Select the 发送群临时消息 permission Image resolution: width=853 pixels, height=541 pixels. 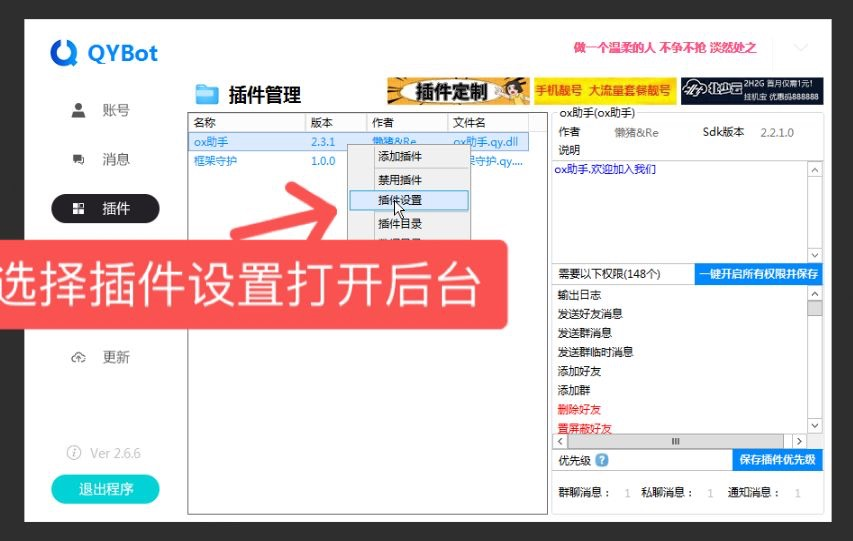[596, 352]
